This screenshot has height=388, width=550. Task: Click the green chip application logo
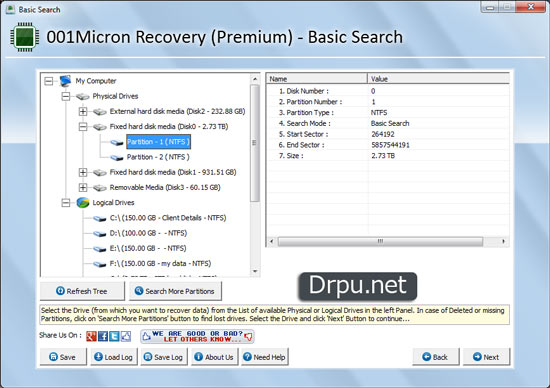[x=25, y=37]
